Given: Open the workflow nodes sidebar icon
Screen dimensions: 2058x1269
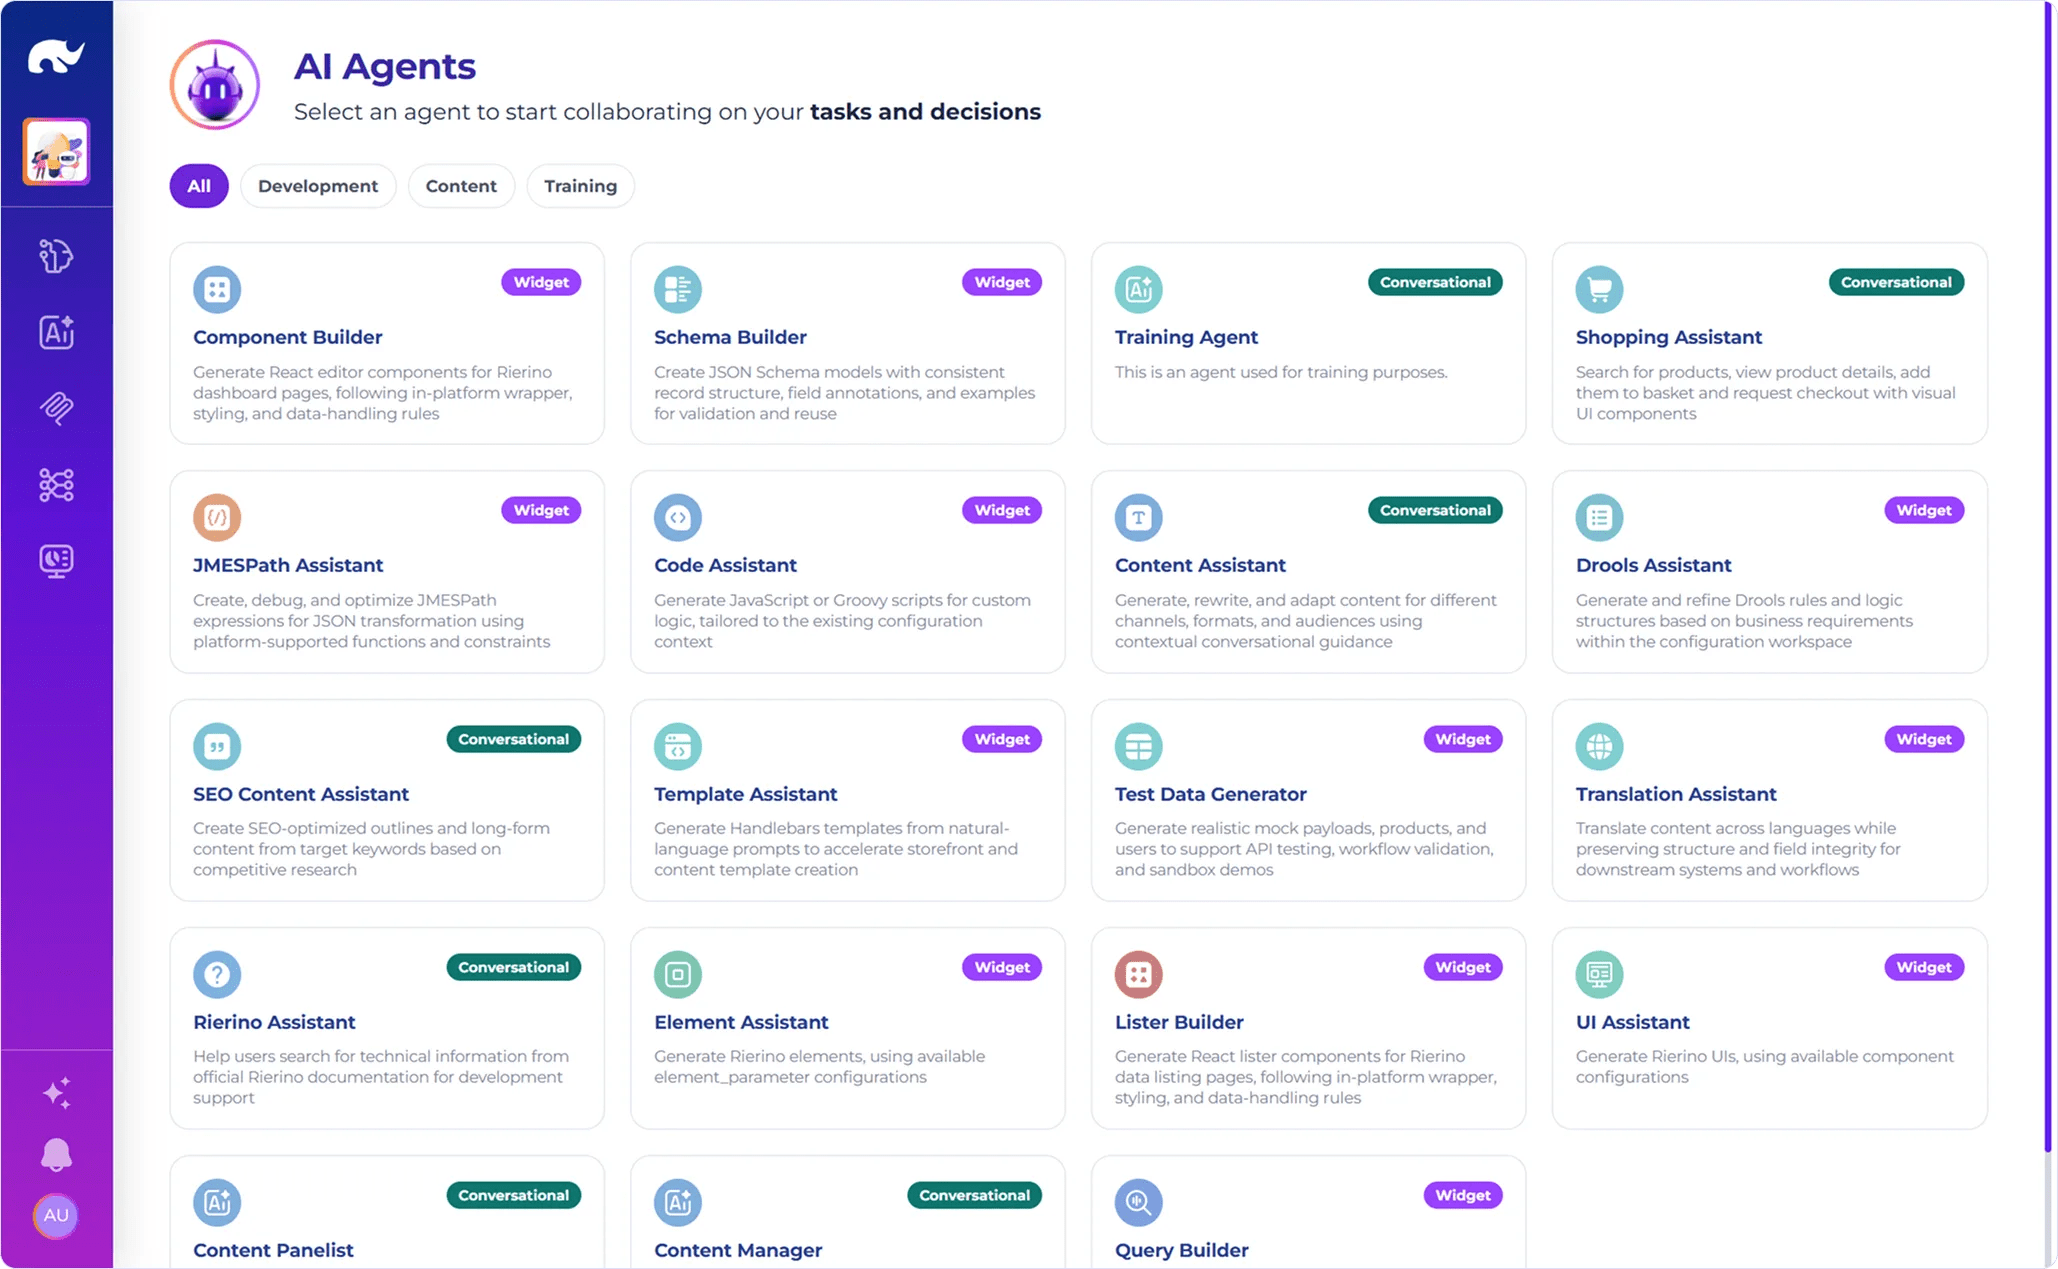Looking at the screenshot, I should tap(56, 485).
